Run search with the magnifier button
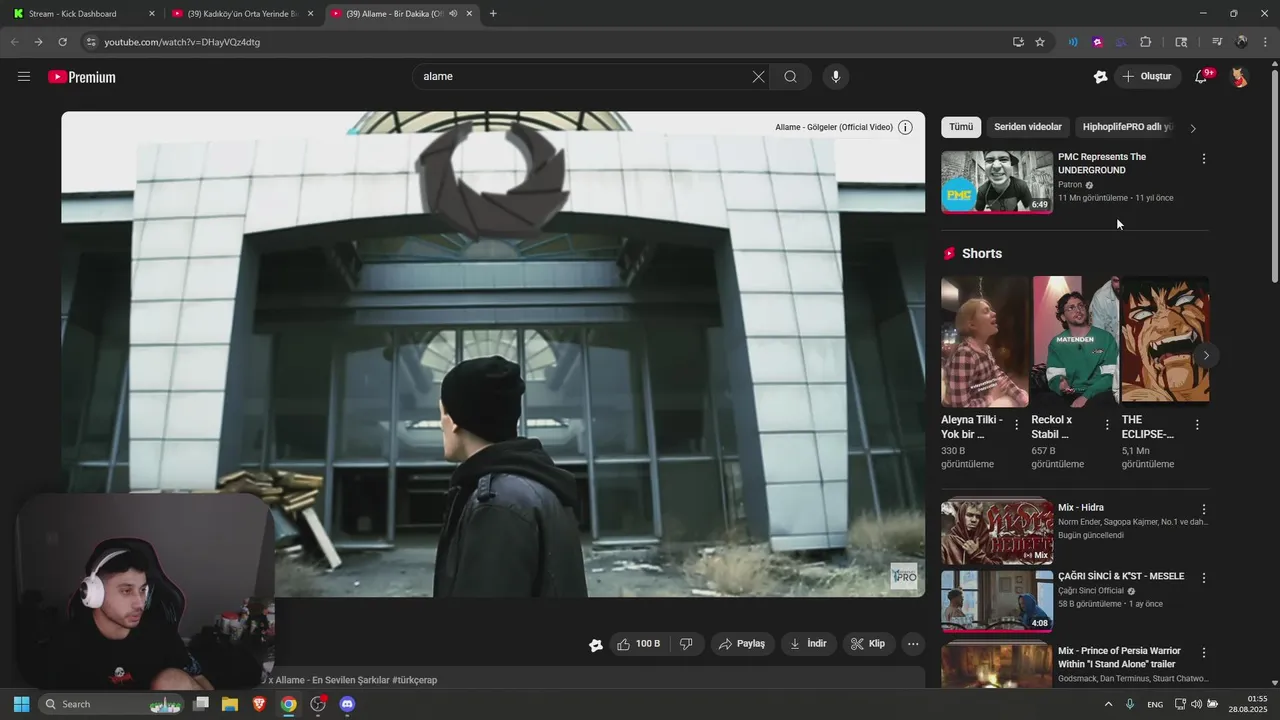This screenshot has height=720, width=1280. coord(790,76)
